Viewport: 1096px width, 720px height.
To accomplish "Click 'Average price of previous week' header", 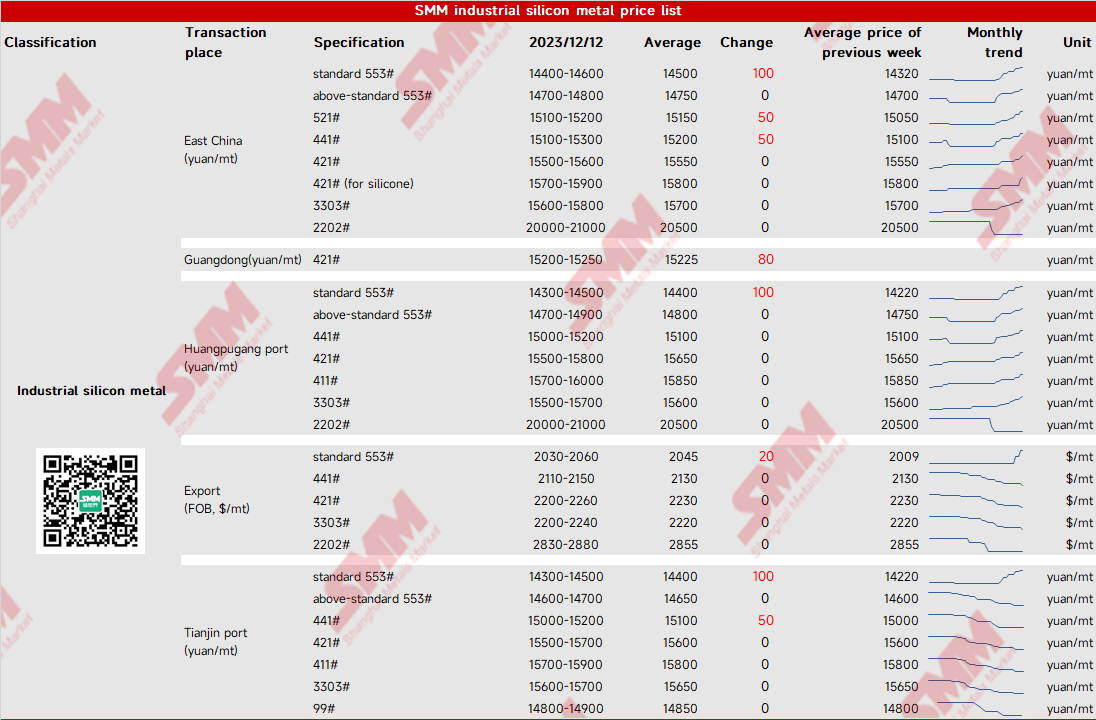I will click(863, 42).
